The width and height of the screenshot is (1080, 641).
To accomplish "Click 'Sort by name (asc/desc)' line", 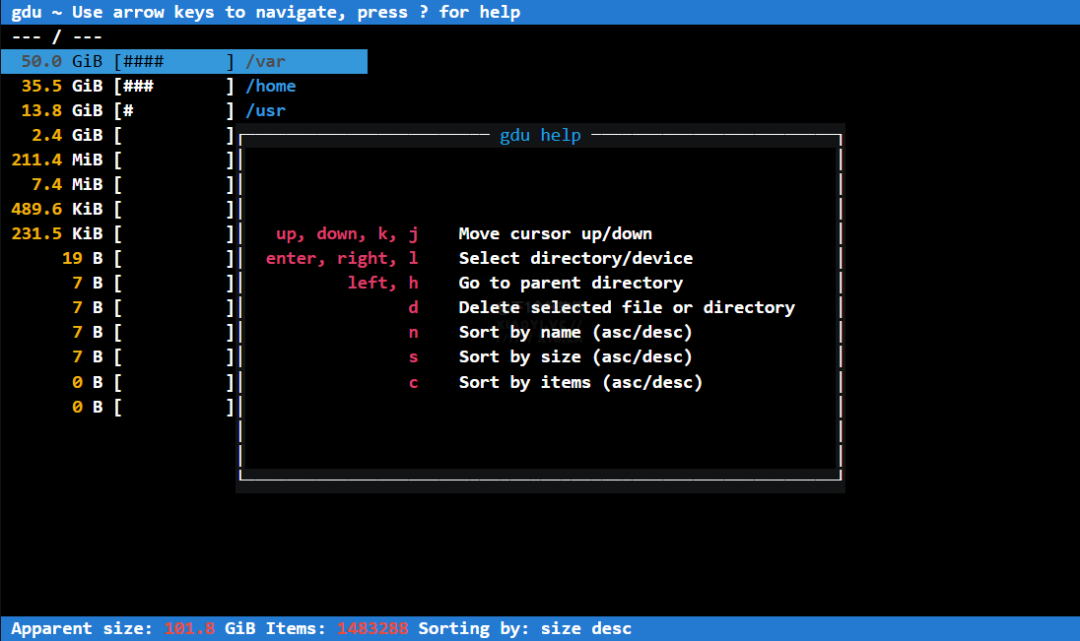I will click(x=575, y=333).
